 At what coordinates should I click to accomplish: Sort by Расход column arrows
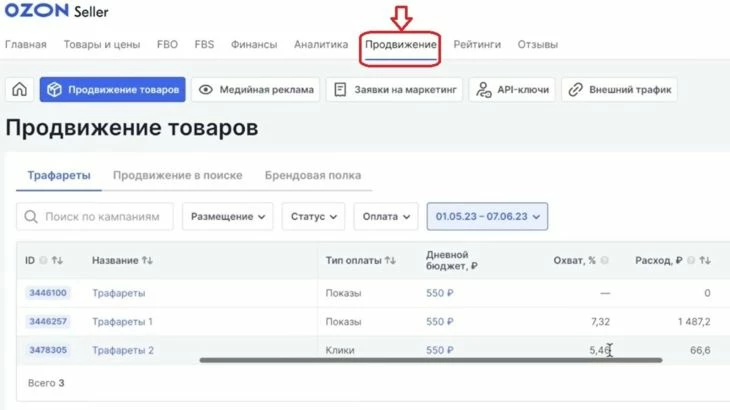coord(705,260)
